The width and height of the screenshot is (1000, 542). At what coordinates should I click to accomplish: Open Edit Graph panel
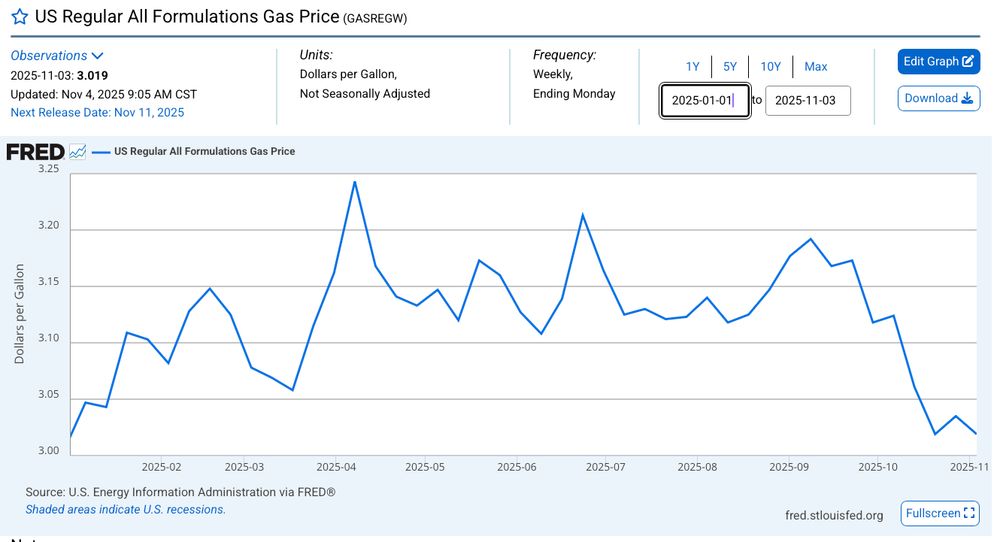point(938,62)
